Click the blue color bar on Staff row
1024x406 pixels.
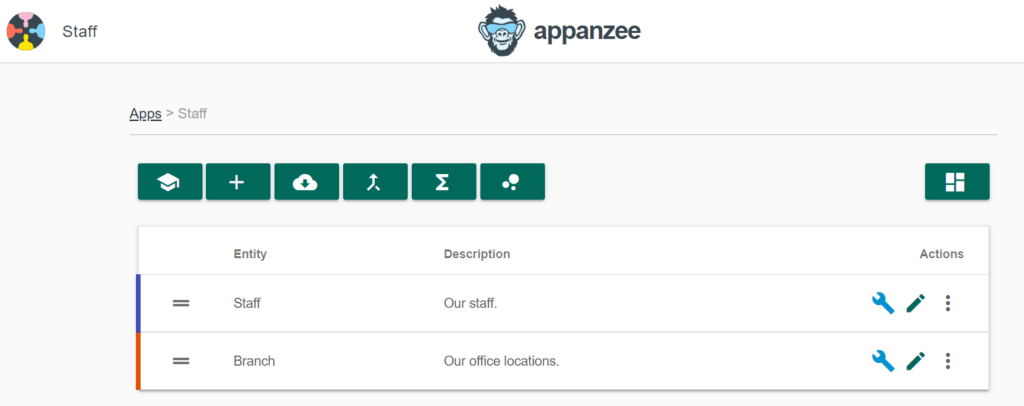click(x=138, y=304)
